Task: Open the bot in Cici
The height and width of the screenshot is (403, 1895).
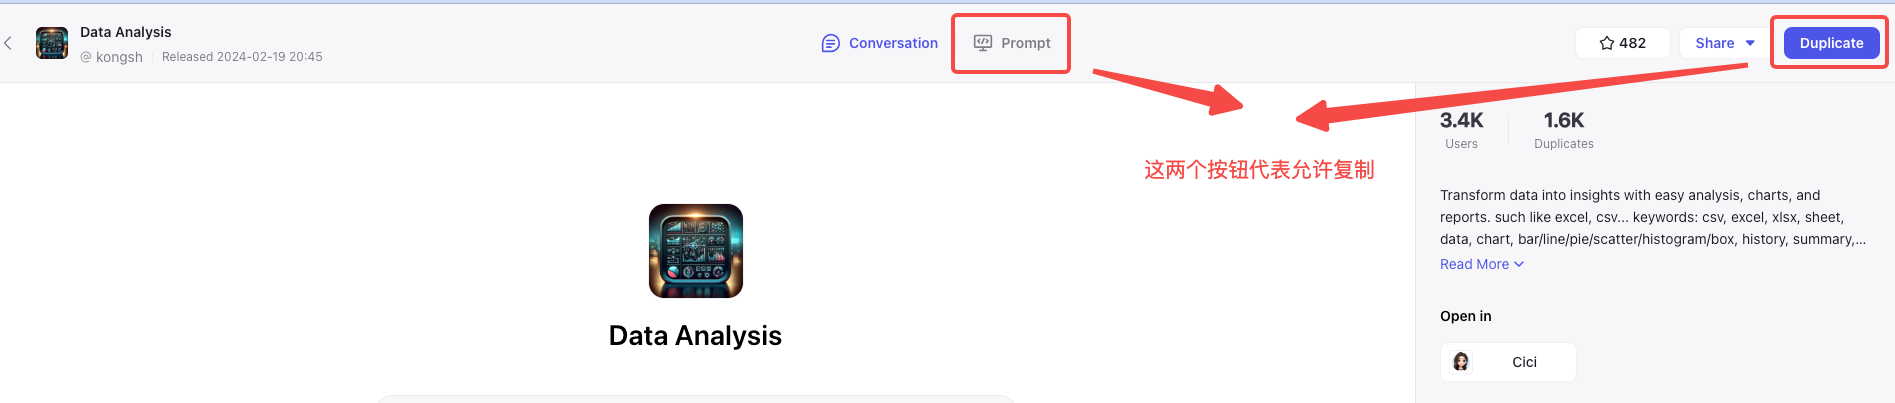Action: (1508, 362)
